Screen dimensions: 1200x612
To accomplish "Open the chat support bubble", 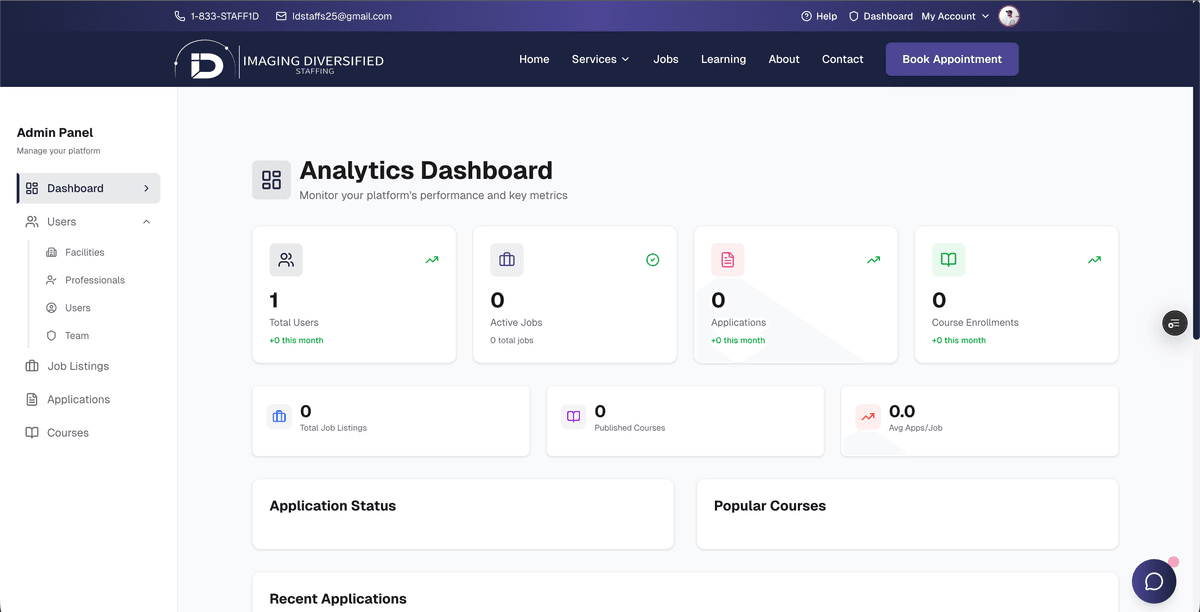I will (1154, 581).
